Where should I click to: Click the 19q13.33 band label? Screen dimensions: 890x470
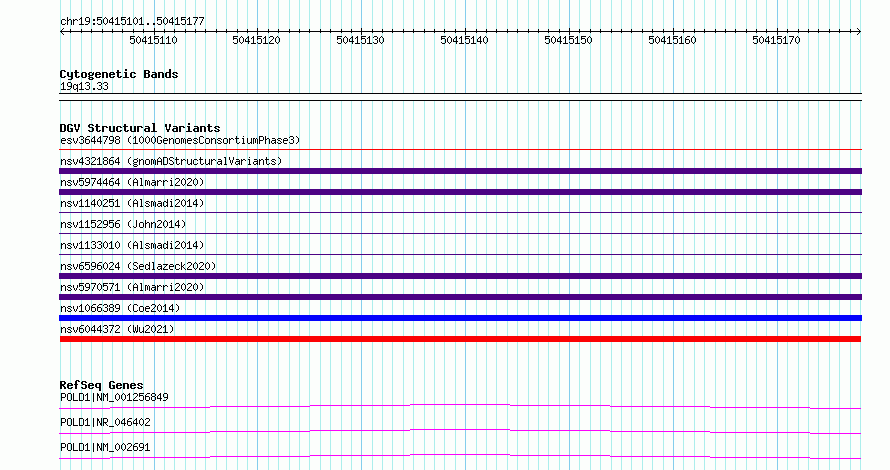84,86
